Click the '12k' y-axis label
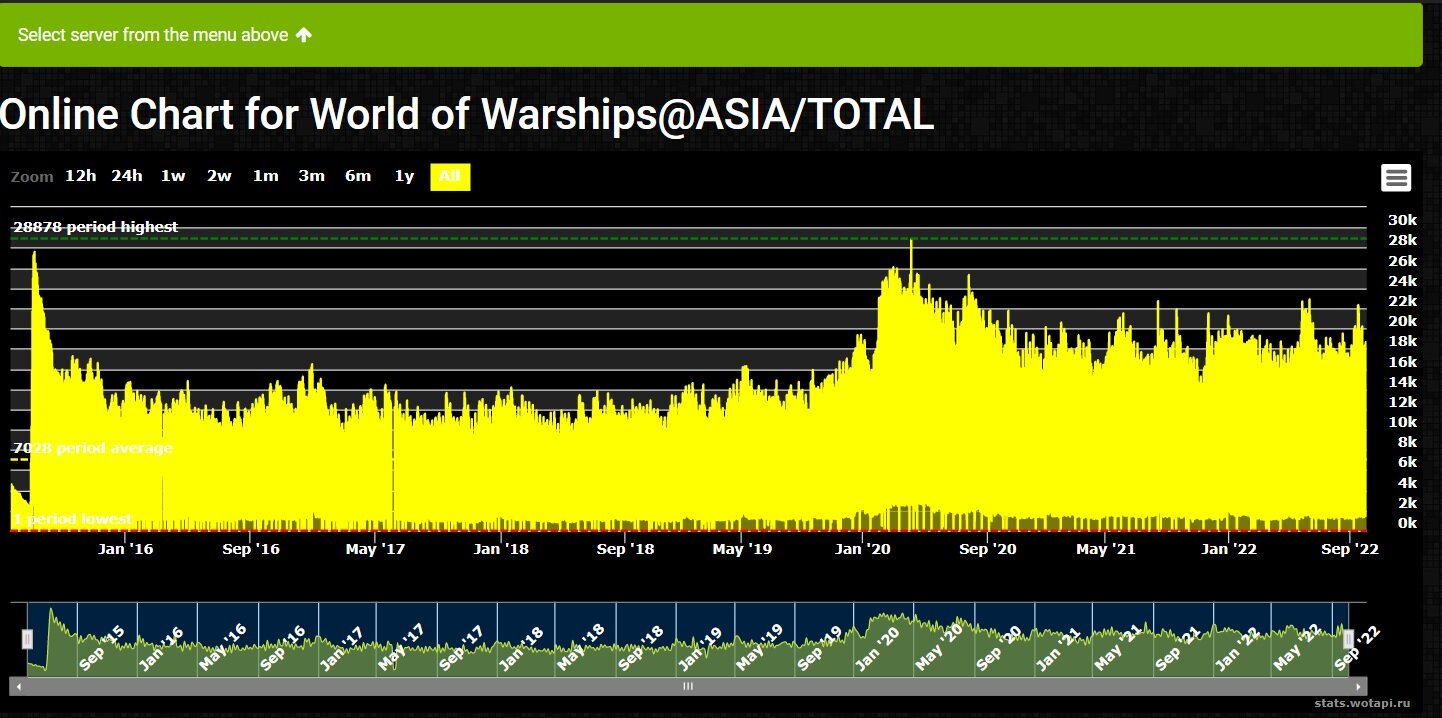 click(x=1403, y=402)
